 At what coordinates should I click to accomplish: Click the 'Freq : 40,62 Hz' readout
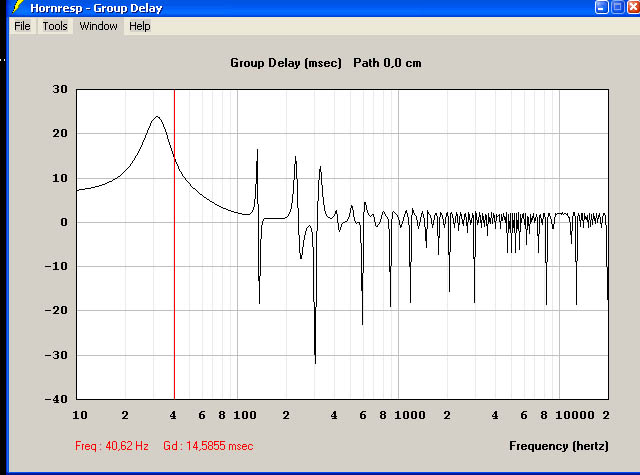coord(112,446)
